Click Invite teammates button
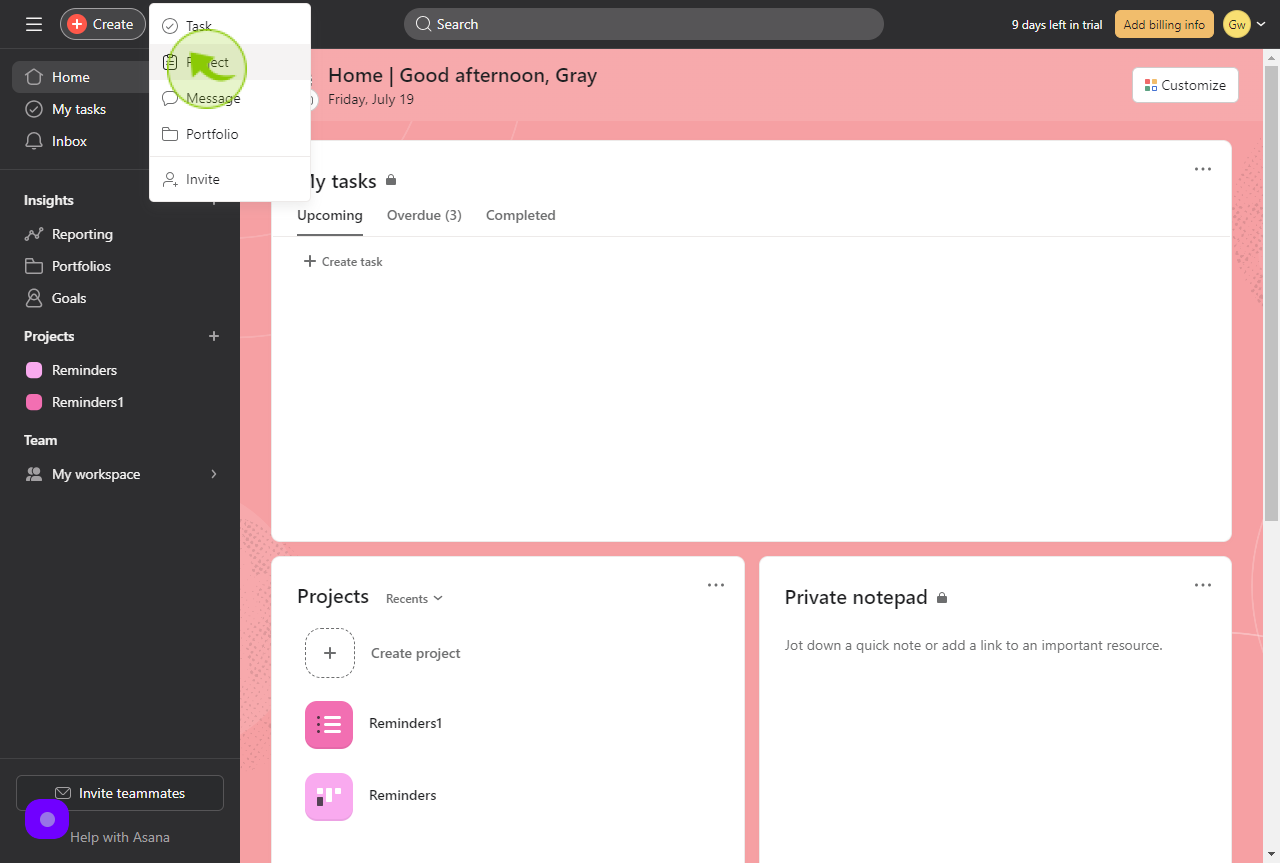Viewport: 1280px width, 863px height. [120, 793]
